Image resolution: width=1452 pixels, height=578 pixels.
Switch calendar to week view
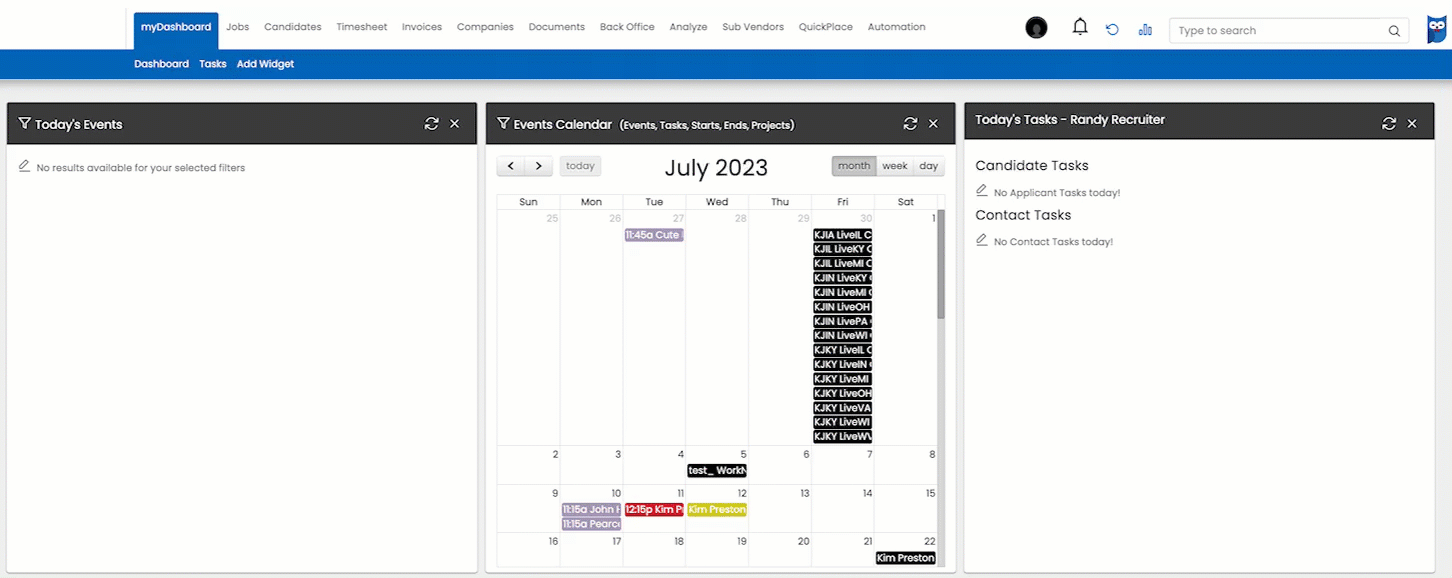point(895,166)
